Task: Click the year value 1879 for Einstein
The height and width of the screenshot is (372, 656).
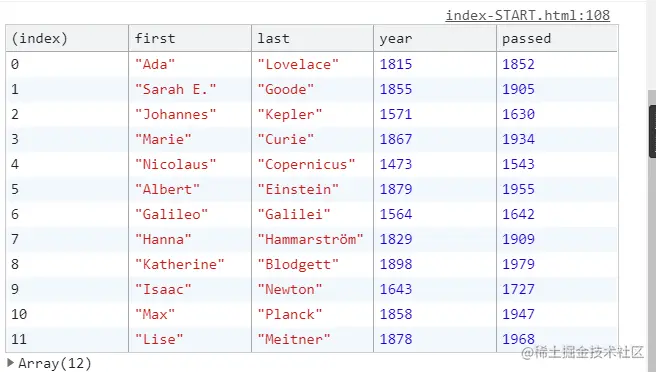Action: point(396,189)
